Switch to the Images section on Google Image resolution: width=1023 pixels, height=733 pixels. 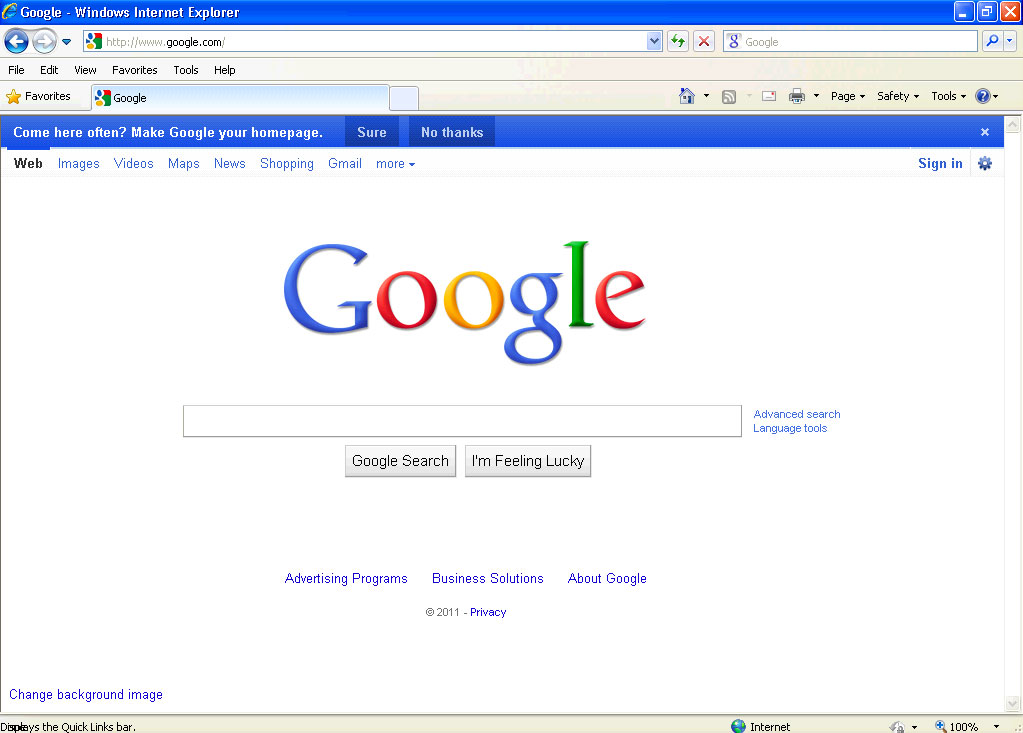pyautogui.click(x=78, y=163)
